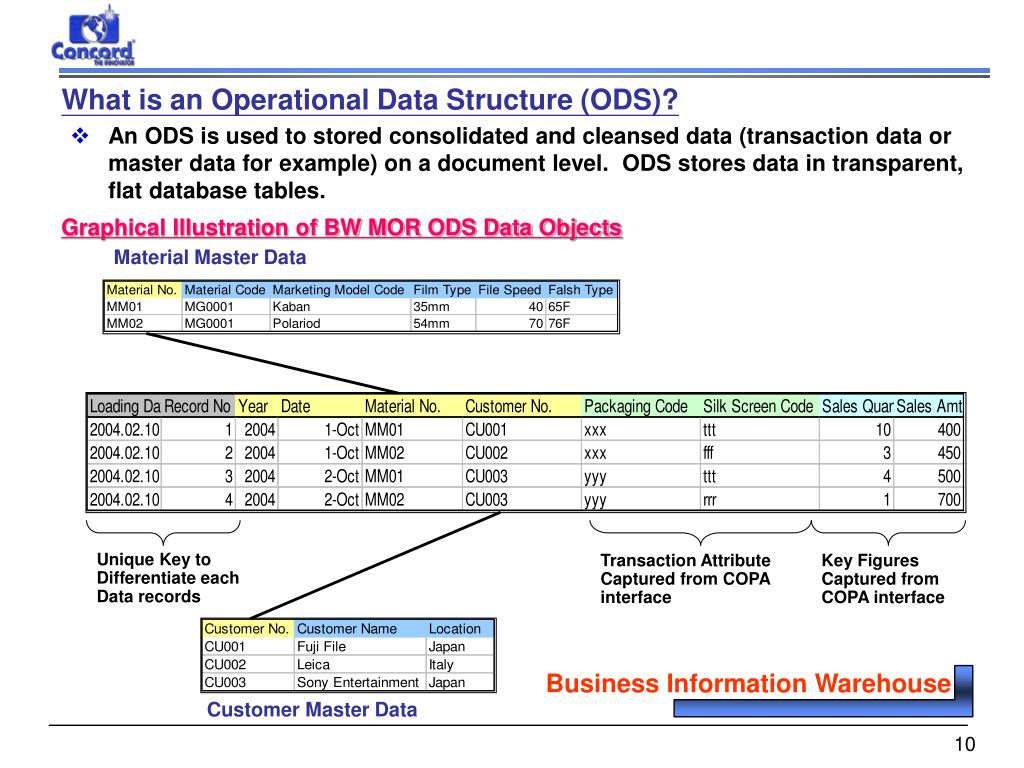The height and width of the screenshot is (768, 1024).
Task: Click the 'Graphical Illustration of BW MOR ODS Data Objects' heading
Action: [342, 228]
